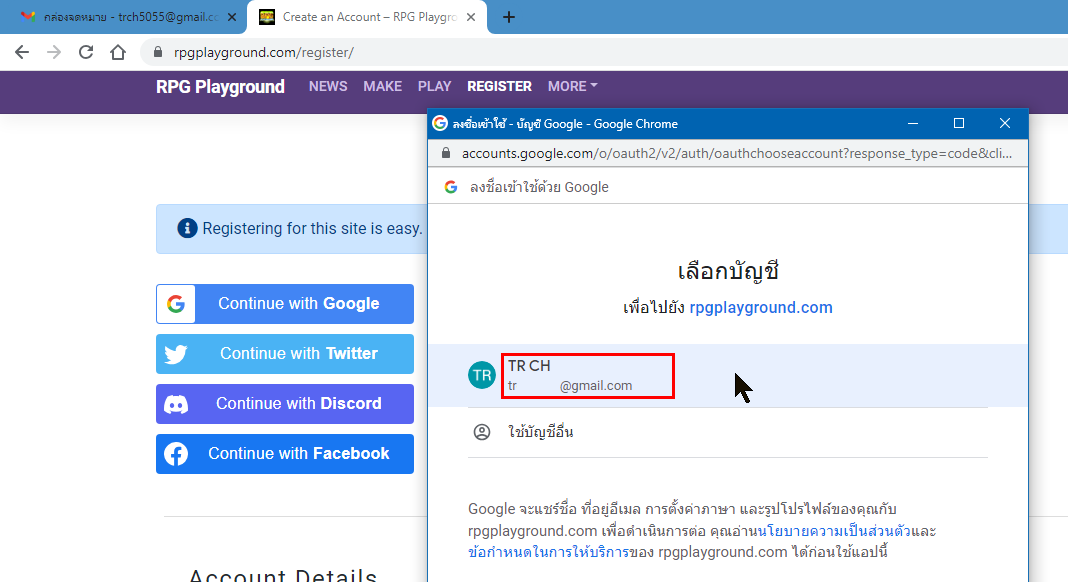Reload the page with the refresh icon
The width and height of the screenshot is (1068, 582).
(x=86, y=52)
